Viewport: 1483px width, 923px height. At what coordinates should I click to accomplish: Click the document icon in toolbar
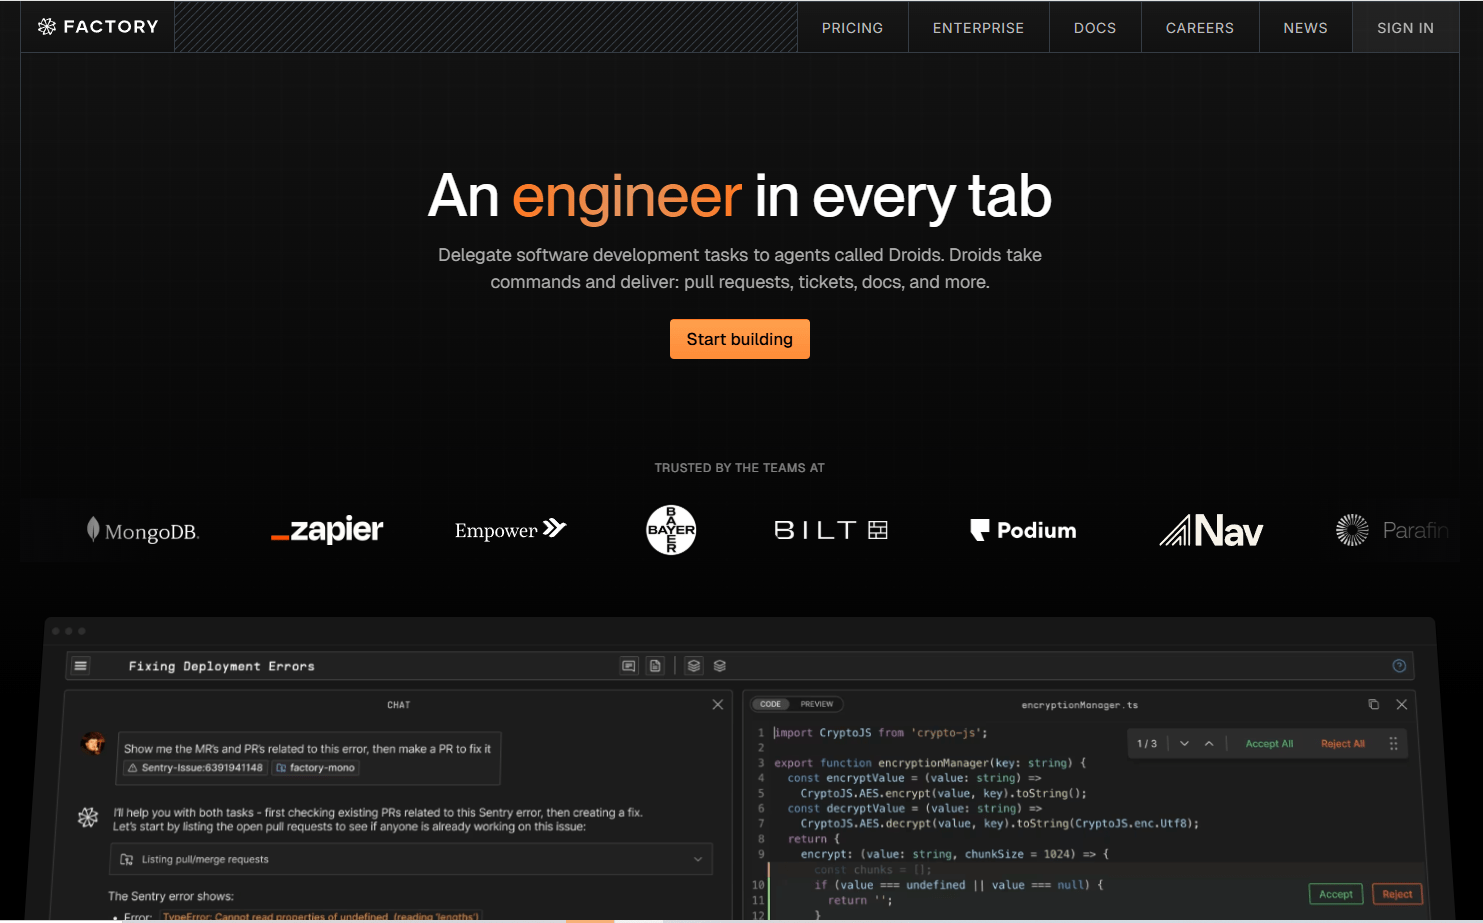pyautogui.click(x=655, y=666)
